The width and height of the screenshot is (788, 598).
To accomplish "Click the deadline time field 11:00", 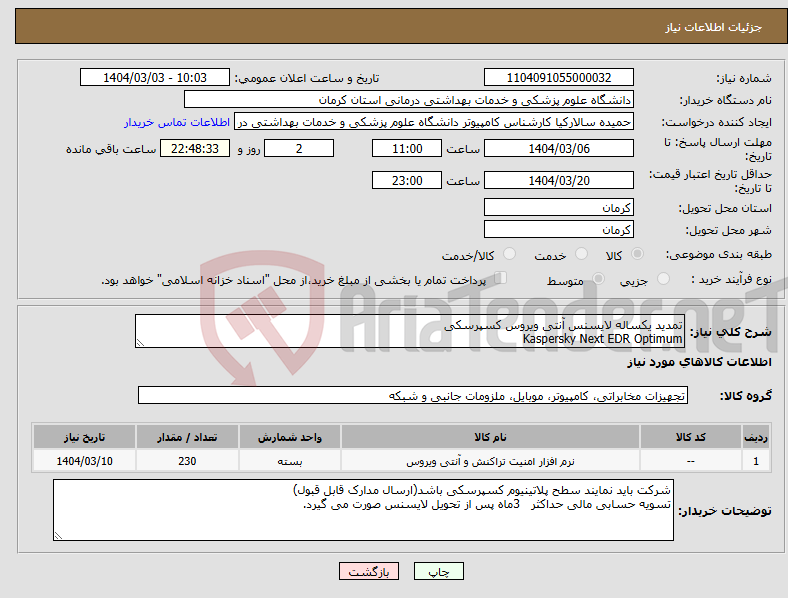I will click(x=407, y=148).
